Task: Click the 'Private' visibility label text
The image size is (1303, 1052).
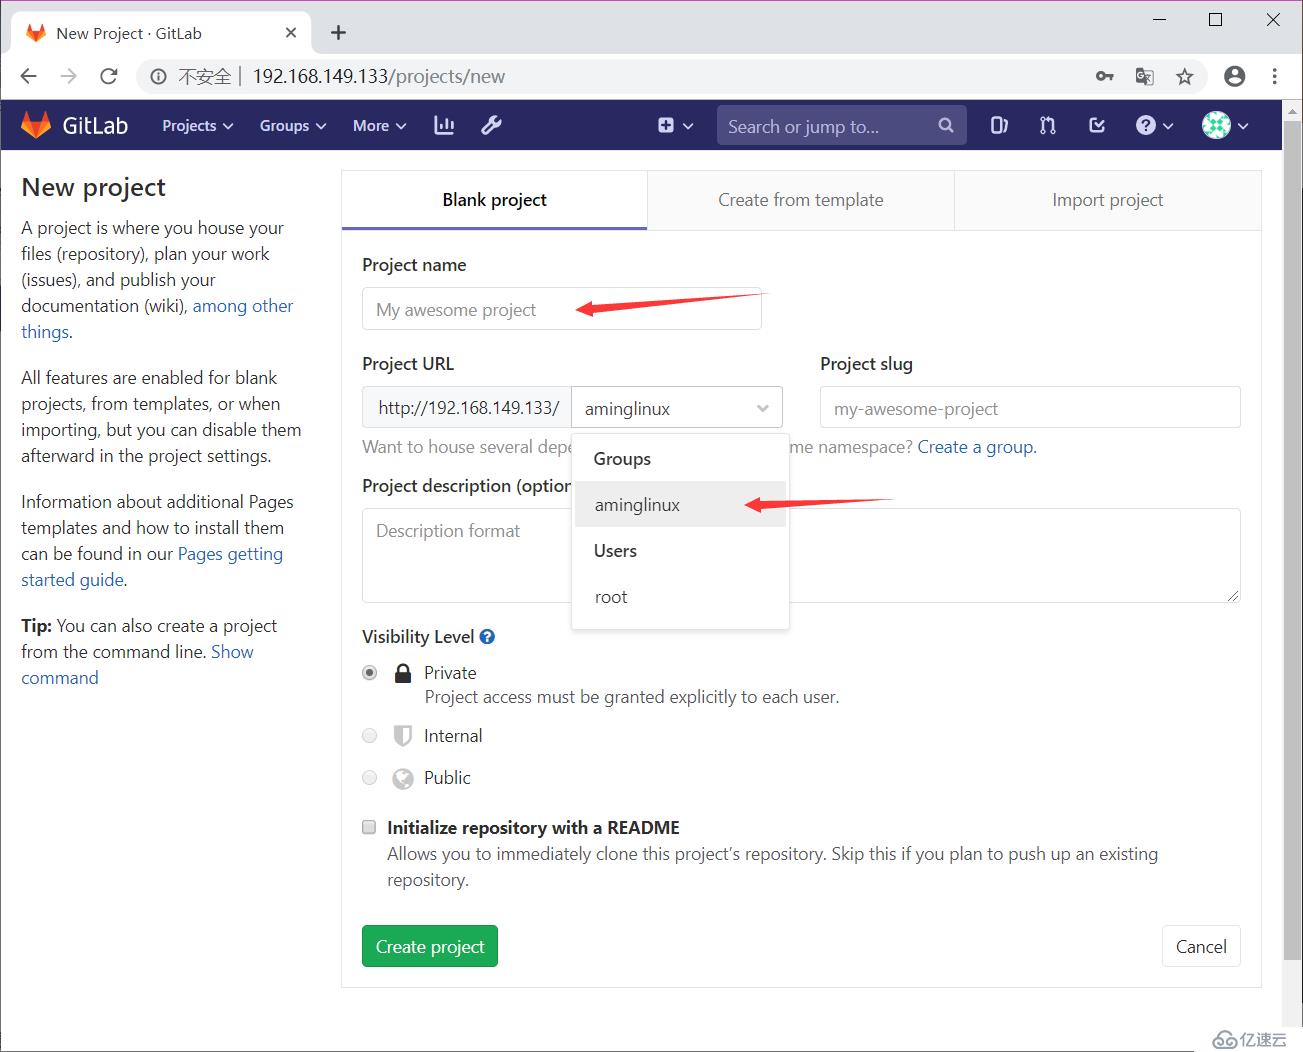Action: click(x=450, y=673)
